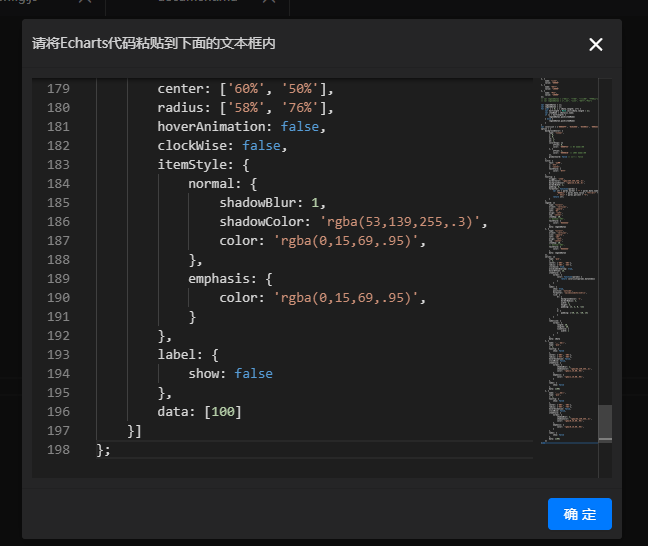Click line number 198 in the gutter

pos(58,450)
